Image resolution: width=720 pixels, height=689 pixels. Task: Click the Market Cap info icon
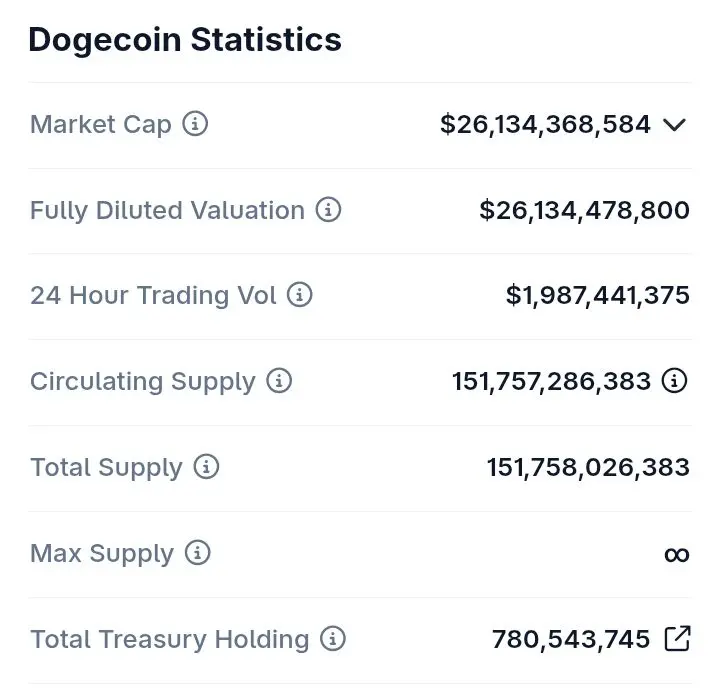point(196,125)
